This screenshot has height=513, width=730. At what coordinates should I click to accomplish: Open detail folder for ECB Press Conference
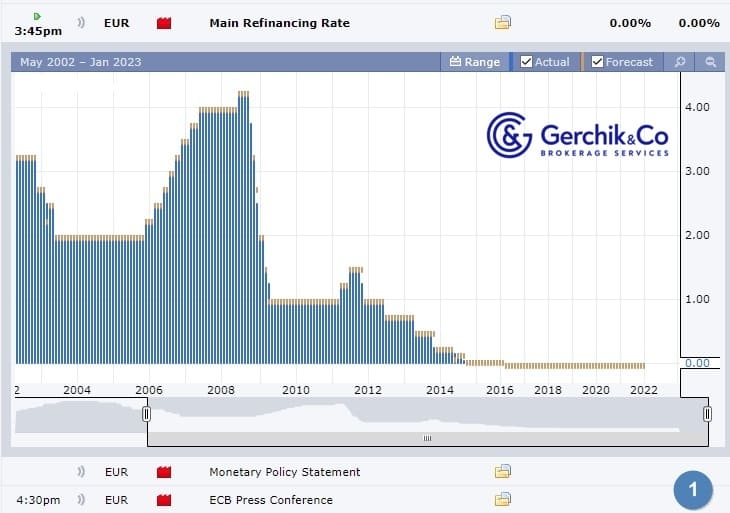(503, 499)
